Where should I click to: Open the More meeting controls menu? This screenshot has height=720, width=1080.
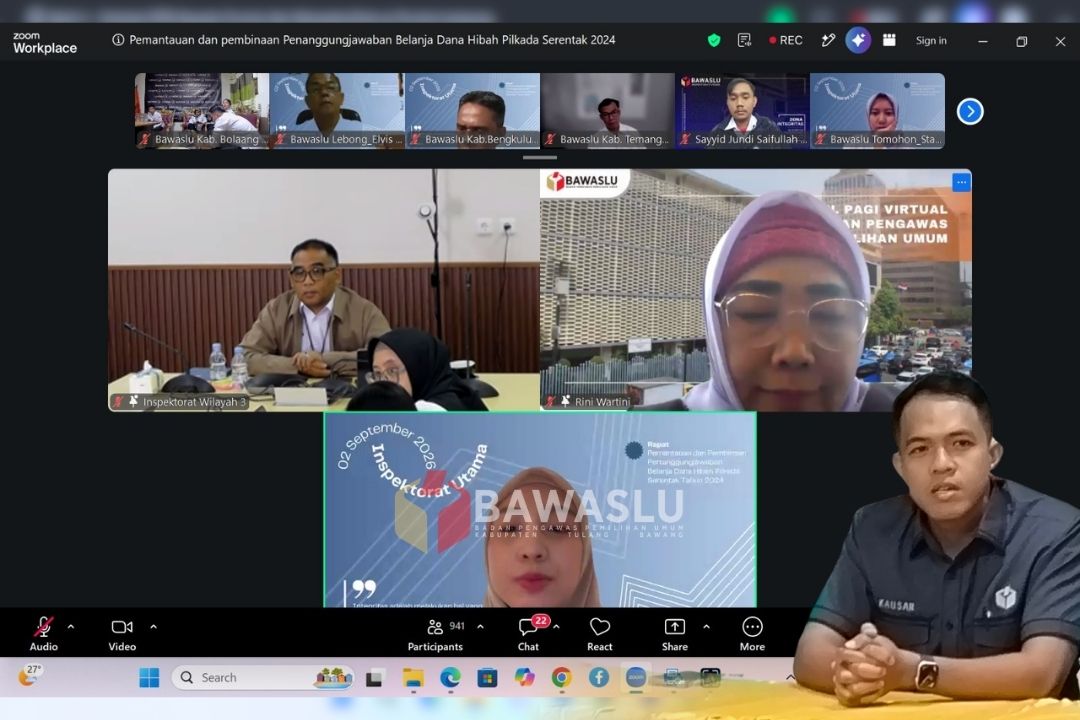(x=752, y=634)
